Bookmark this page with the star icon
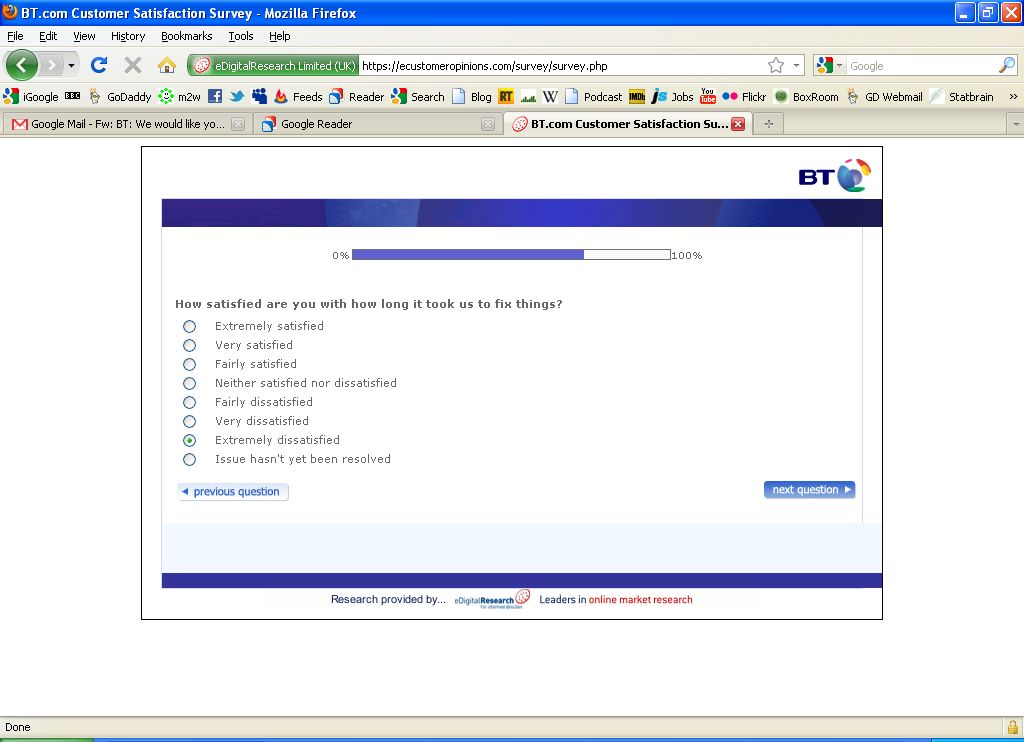This screenshot has width=1024, height=742. [x=776, y=66]
